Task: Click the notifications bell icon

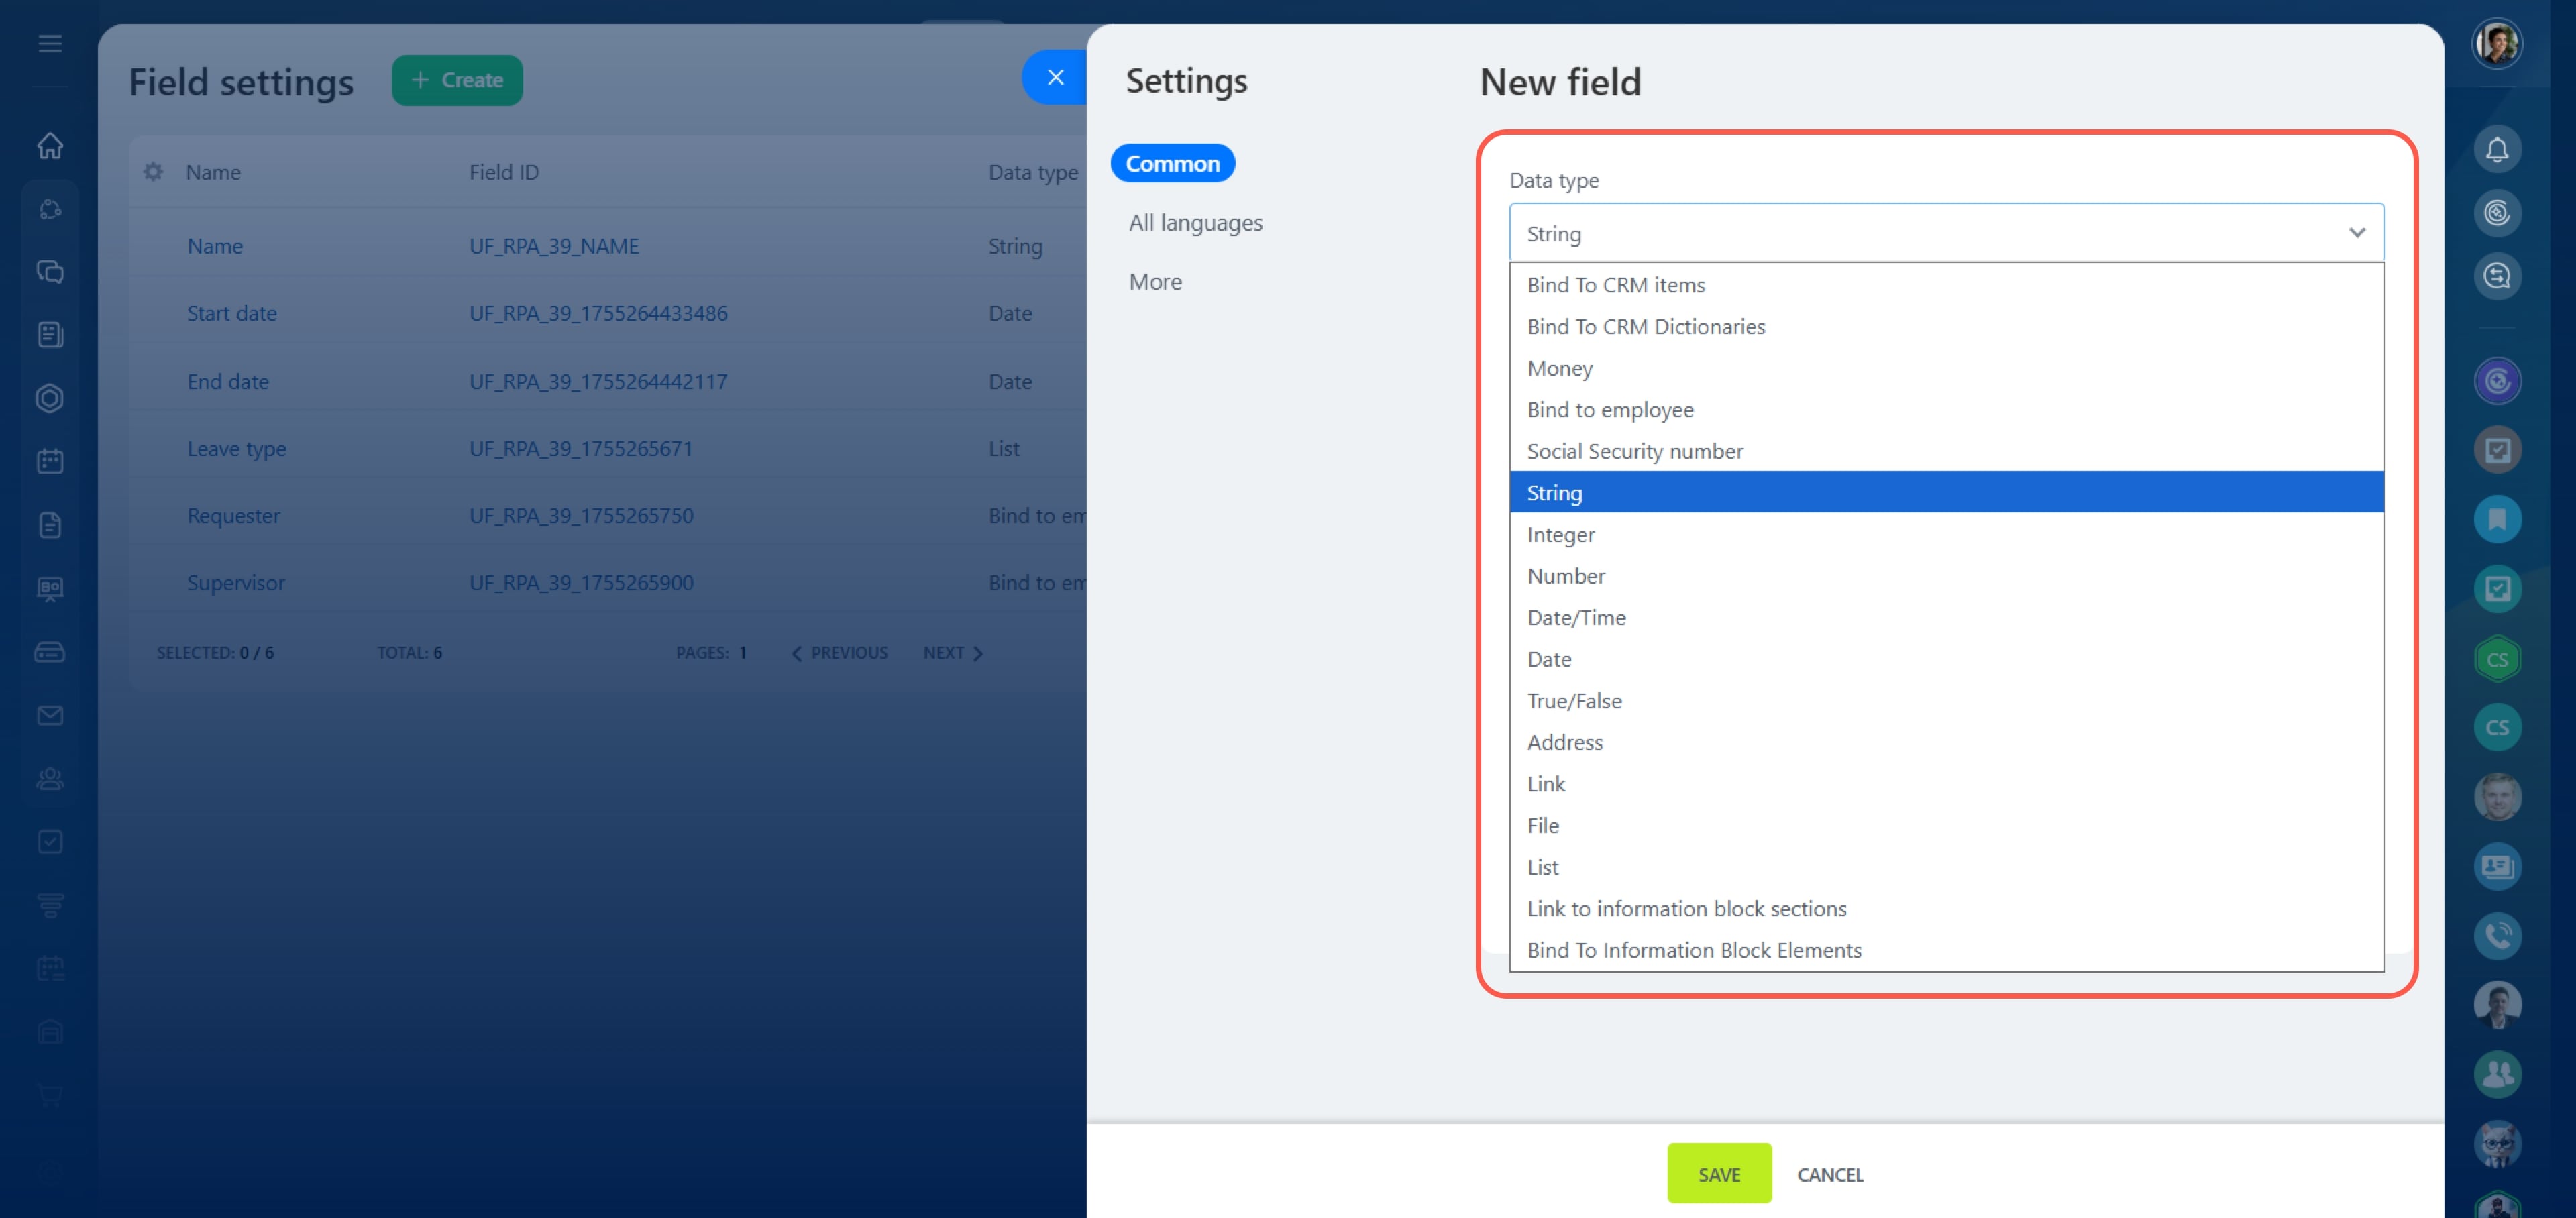Action: pyautogui.click(x=2496, y=150)
